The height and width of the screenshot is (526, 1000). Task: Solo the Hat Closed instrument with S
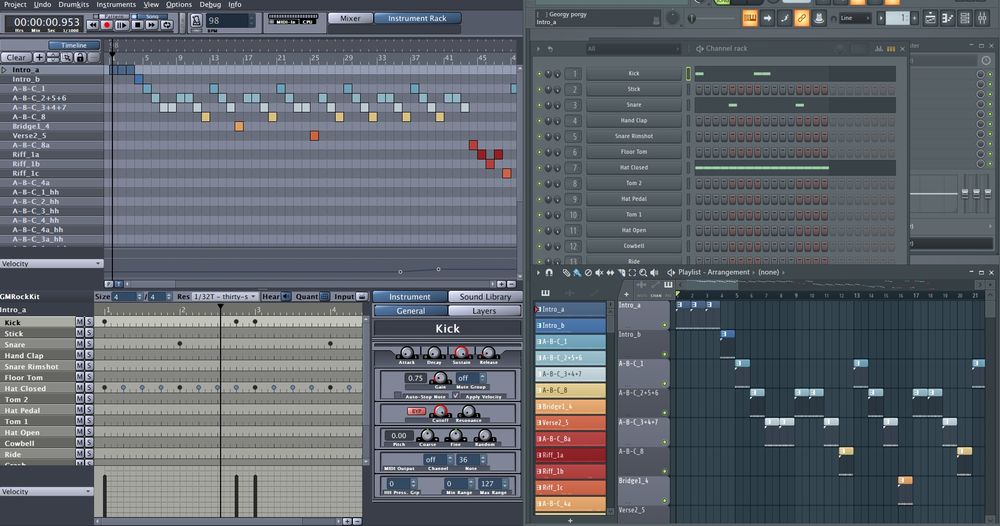[x=89, y=388]
